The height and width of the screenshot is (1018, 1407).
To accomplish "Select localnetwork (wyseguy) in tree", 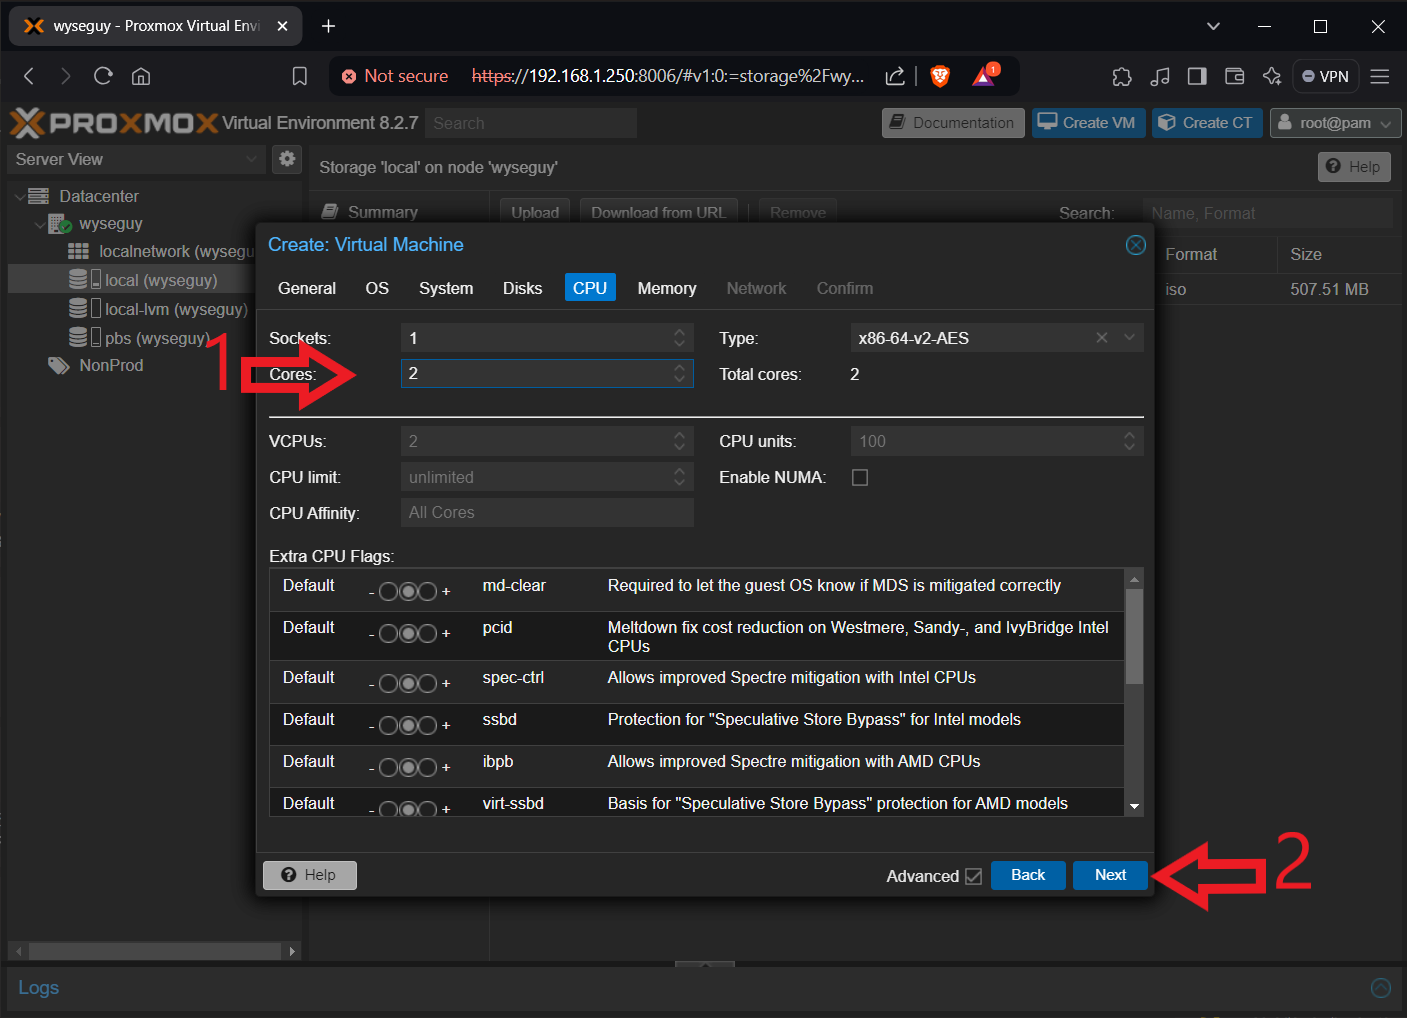I will click(x=160, y=251).
